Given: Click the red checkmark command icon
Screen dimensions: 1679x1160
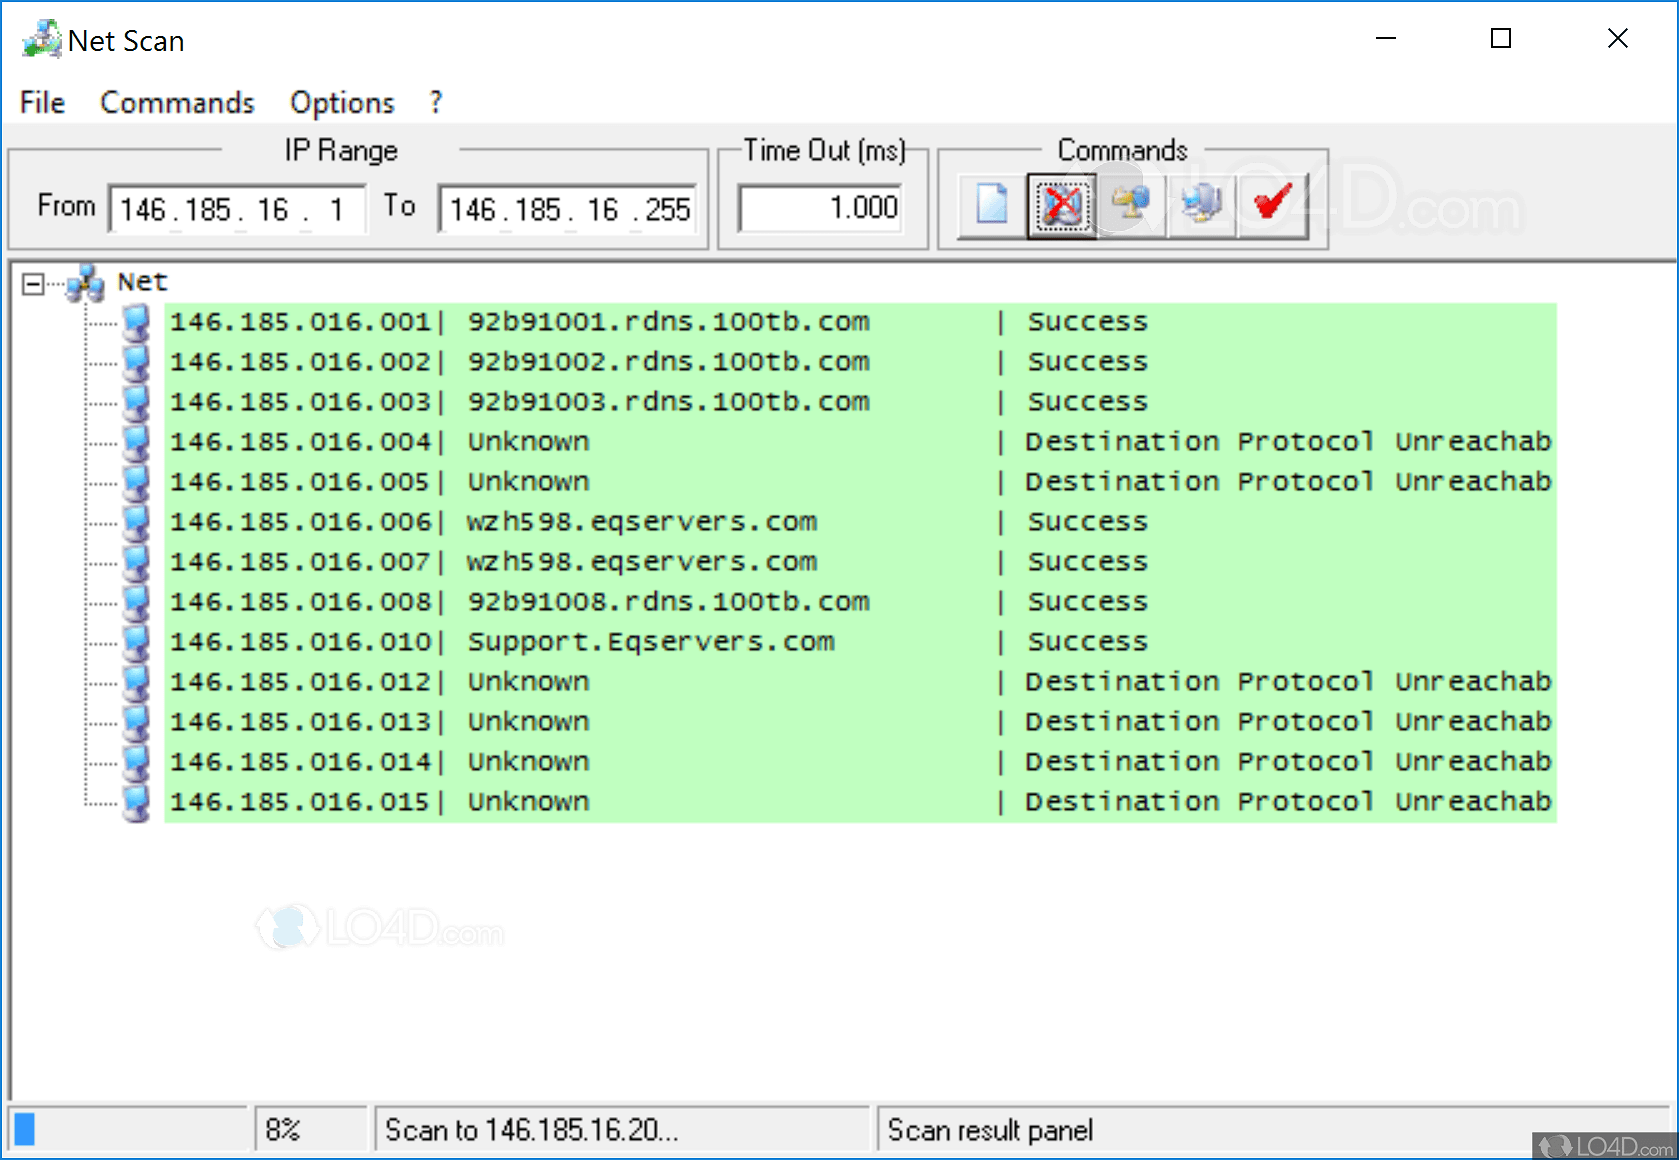Looking at the screenshot, I should coord(1273,205).
